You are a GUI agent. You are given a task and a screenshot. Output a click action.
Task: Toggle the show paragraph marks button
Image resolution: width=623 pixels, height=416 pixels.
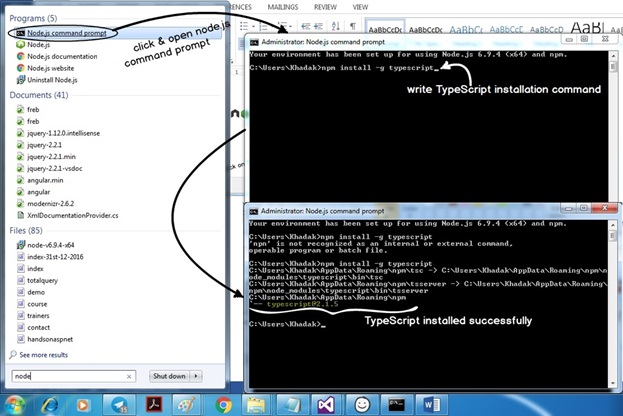[x=353, y=25]
